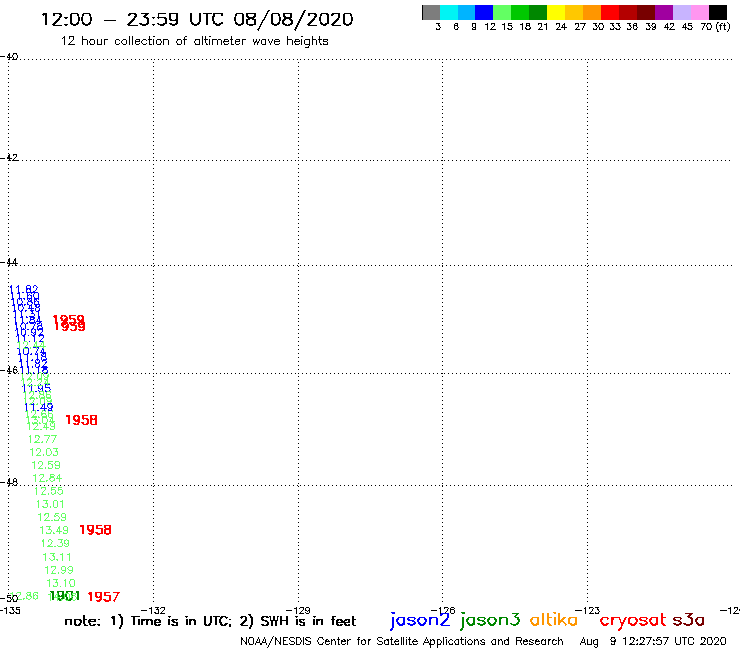Select the 'jason2' satellite label
Viewport: 740px width, 650px height.
(x=420, y=620)
